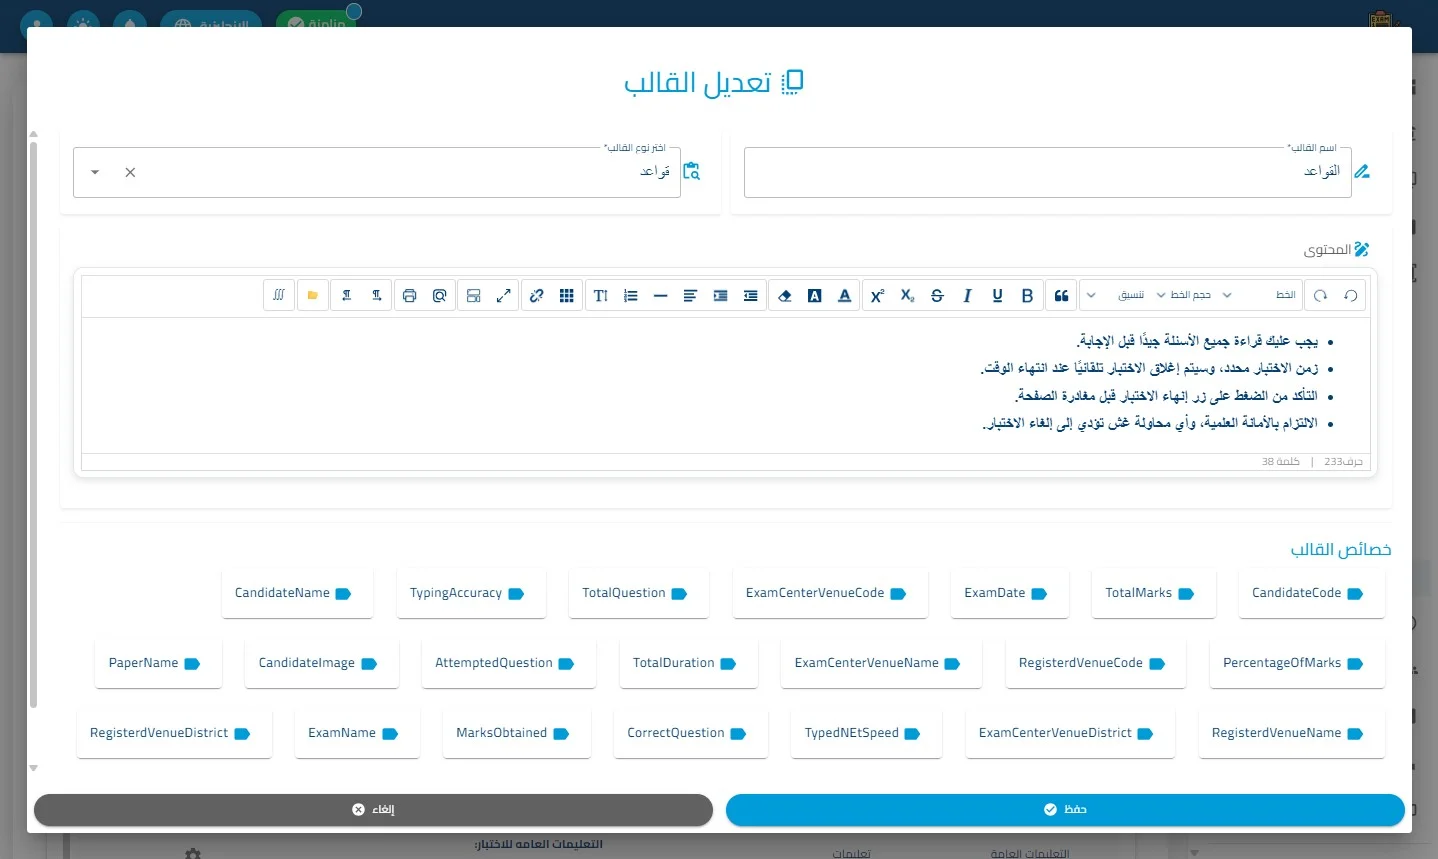1438x859 pixels.
Task: Click the حفظ save button
Action: (x=1065, y=810)
